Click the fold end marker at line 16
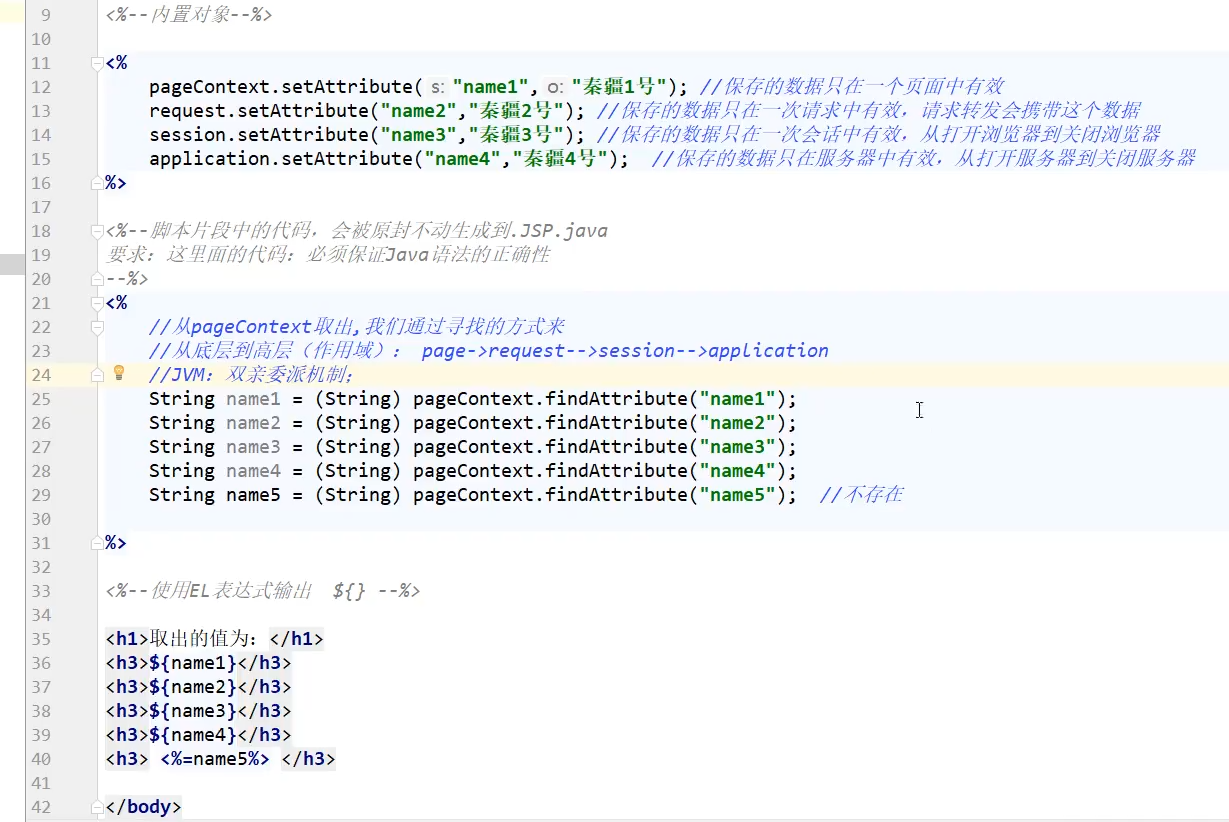1229x822 pixels. (x=97, y=182)
